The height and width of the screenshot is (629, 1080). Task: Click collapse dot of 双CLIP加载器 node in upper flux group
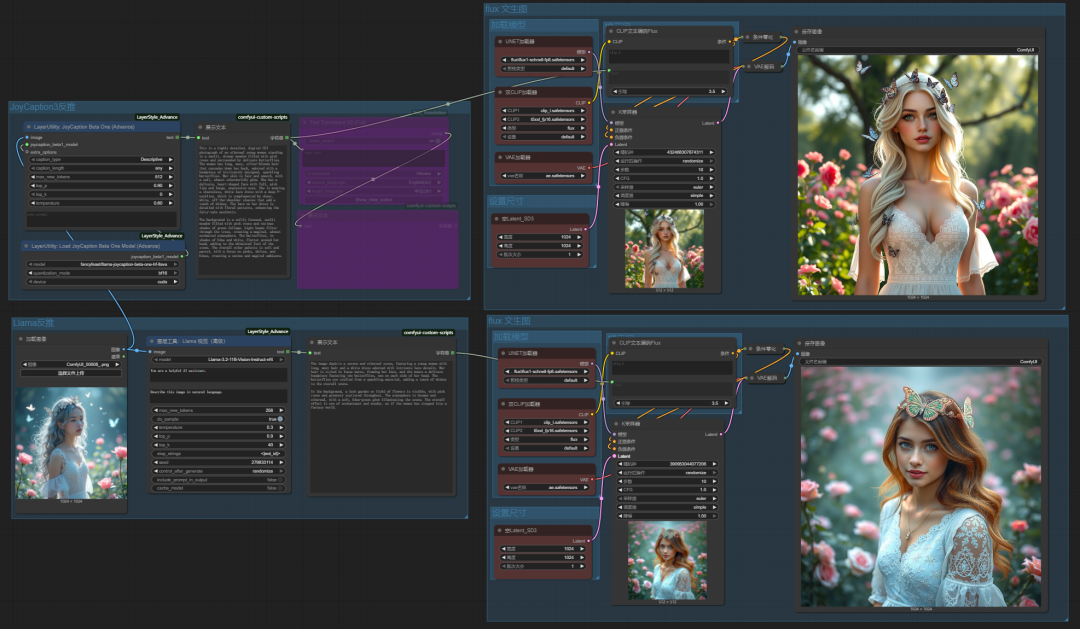tap(500, 92)
